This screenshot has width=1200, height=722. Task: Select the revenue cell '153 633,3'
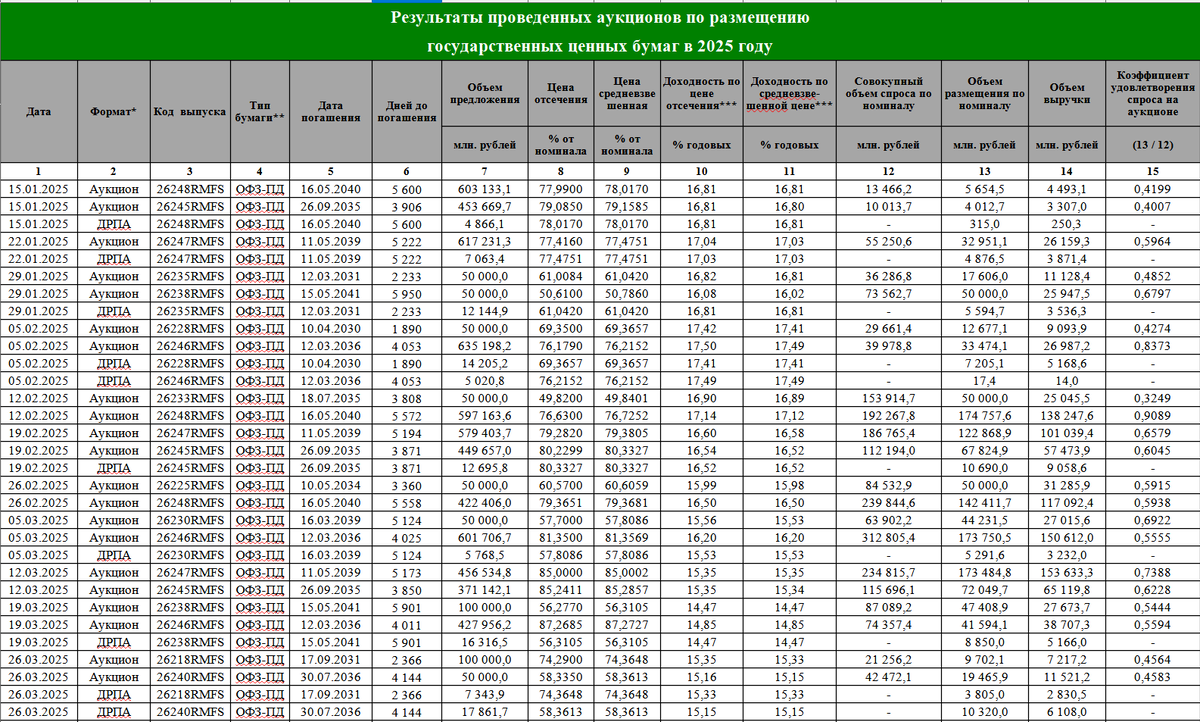pos(1067,572)
